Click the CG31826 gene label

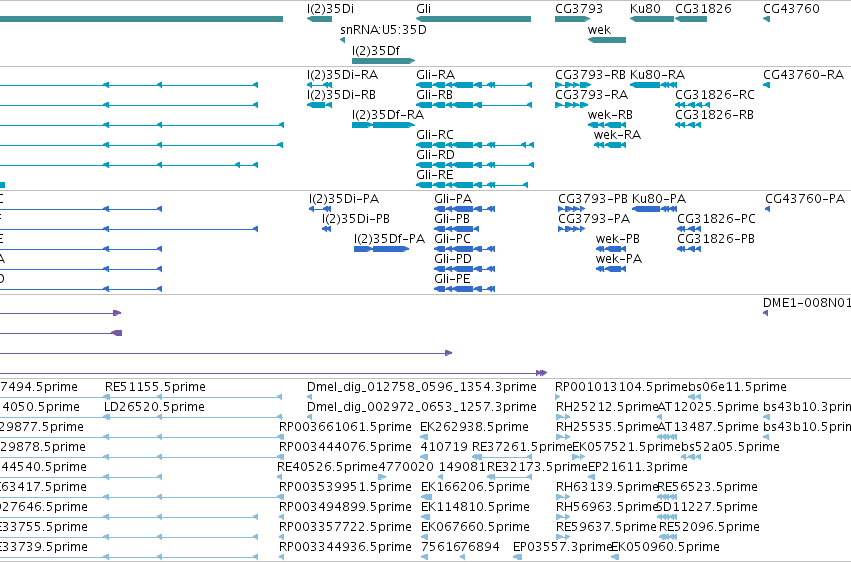(703, 9)
